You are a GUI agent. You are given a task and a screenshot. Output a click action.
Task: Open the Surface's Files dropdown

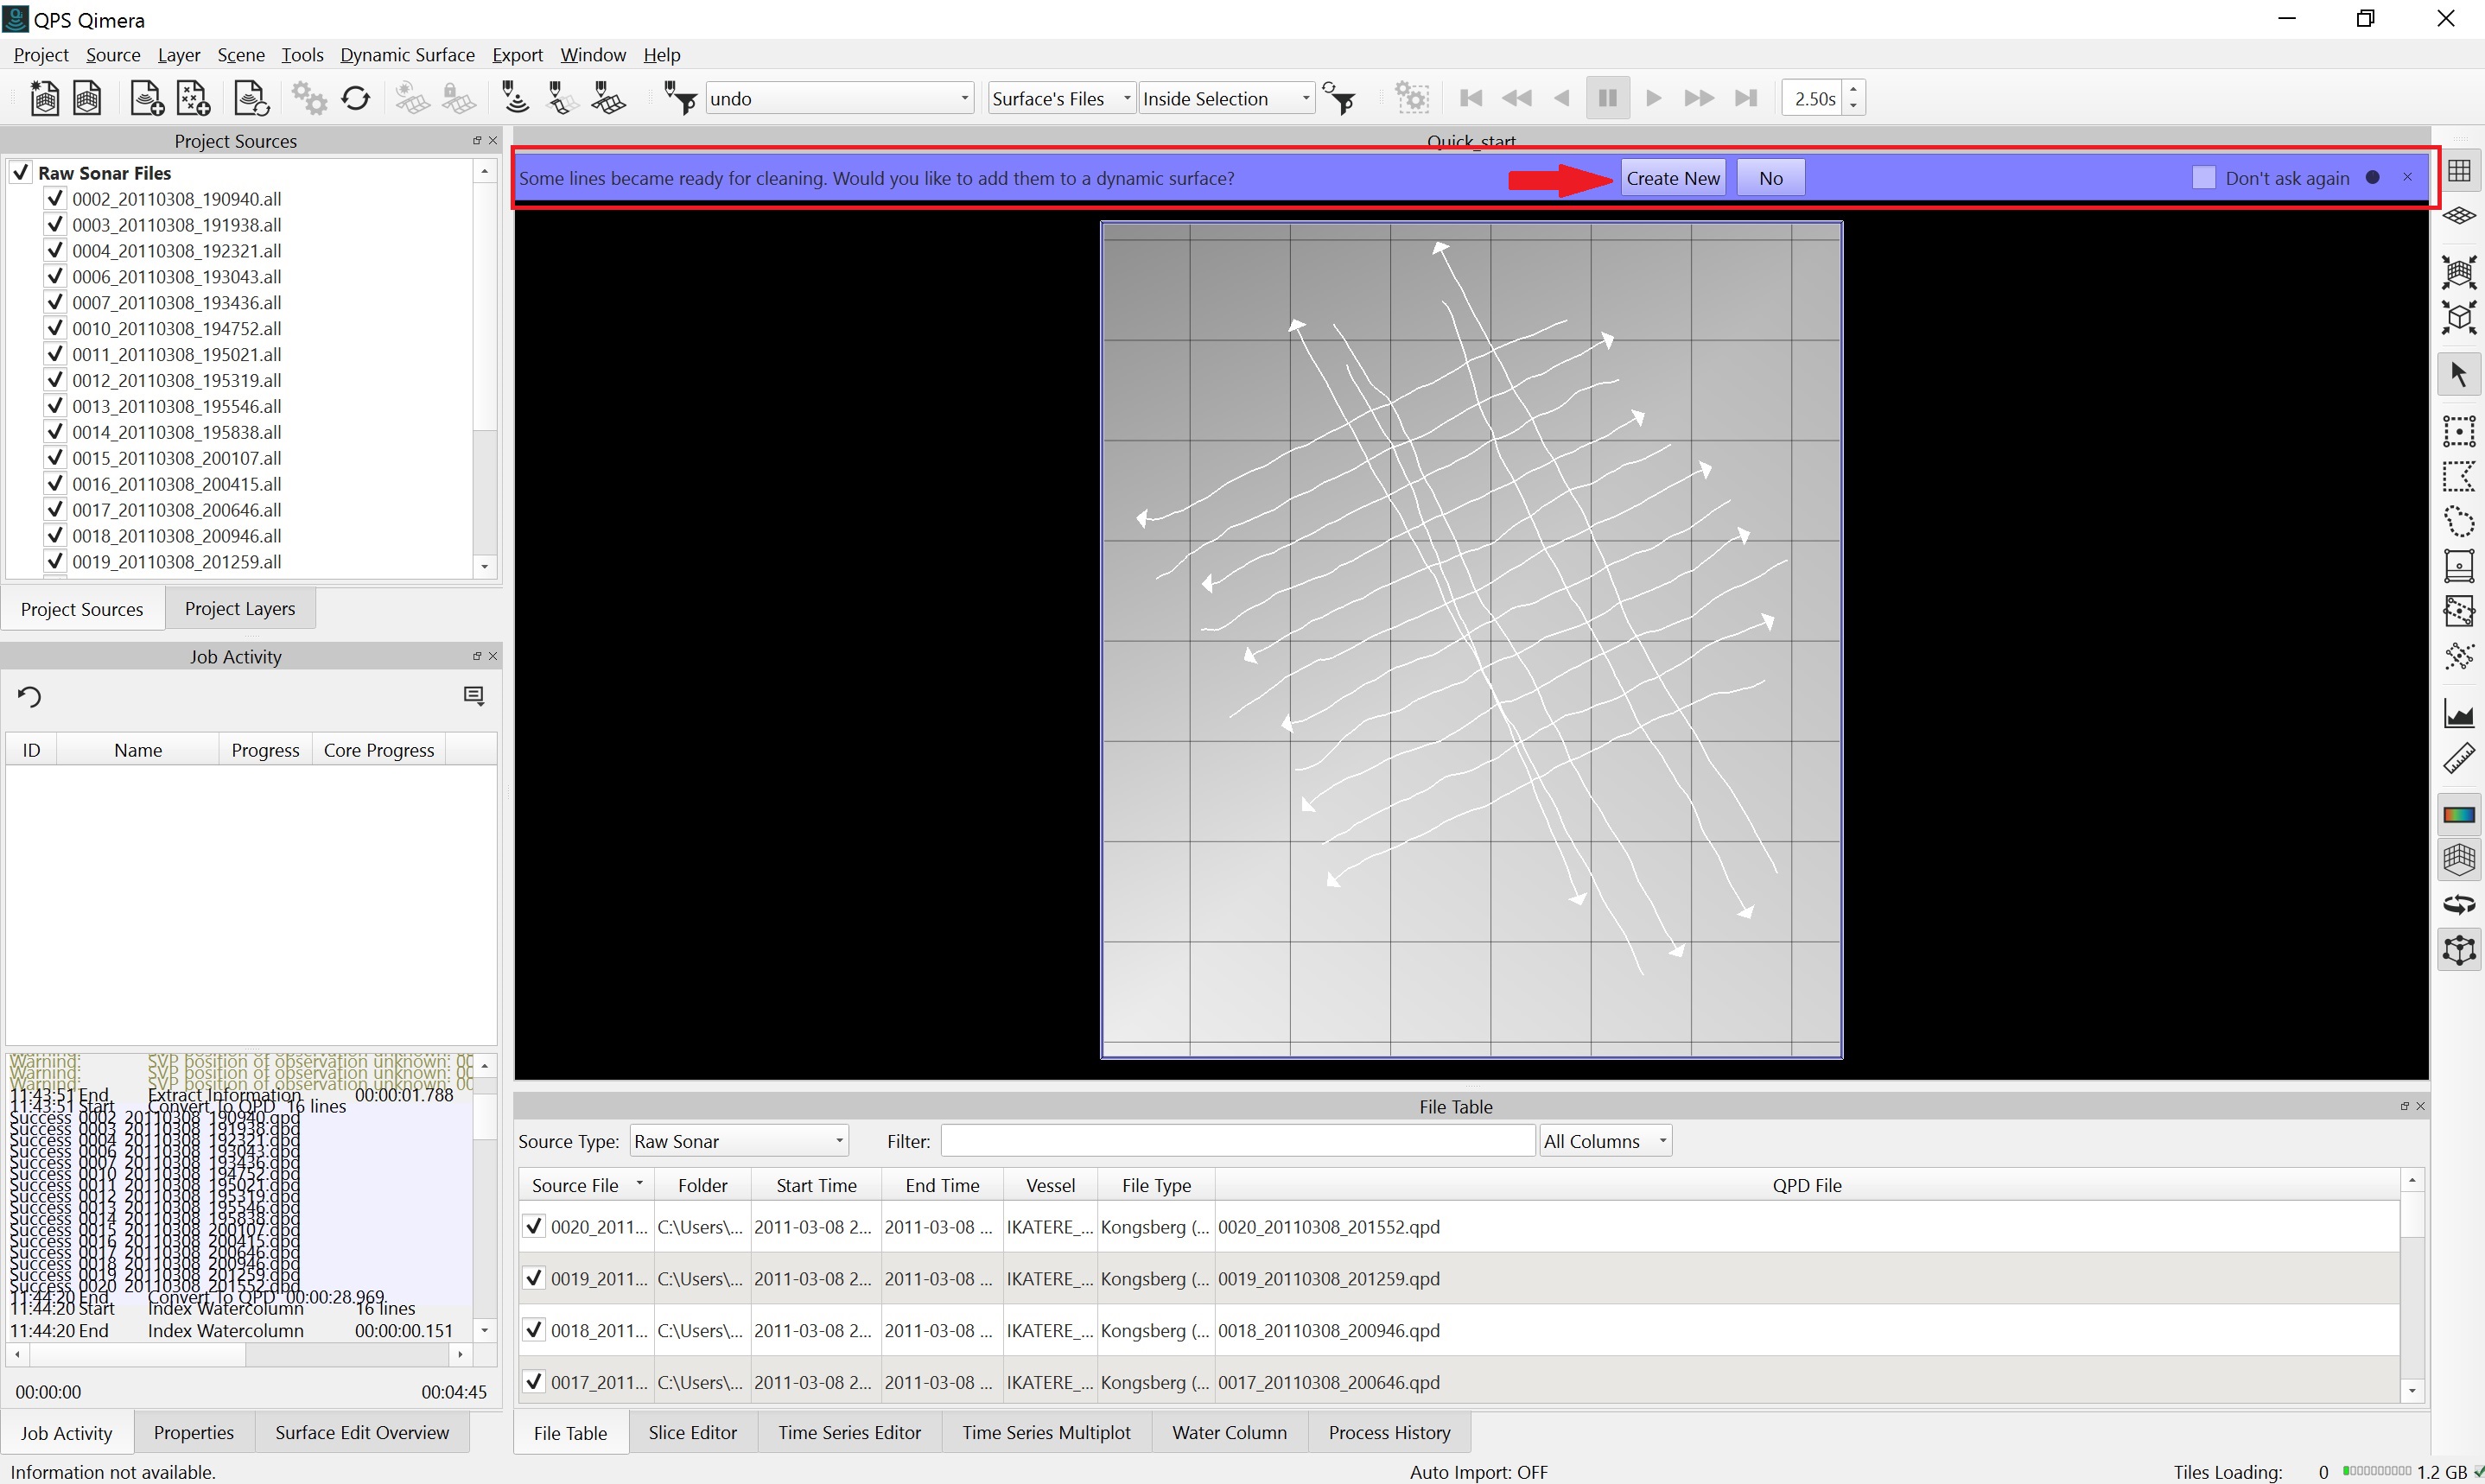pos(1060,98)
